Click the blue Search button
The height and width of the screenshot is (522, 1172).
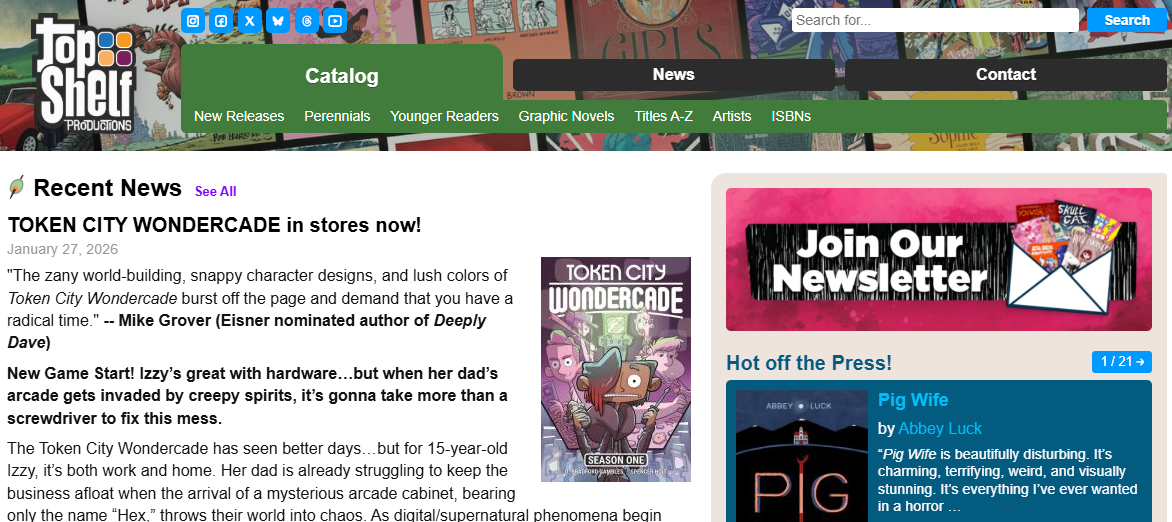coord(1126,20)
